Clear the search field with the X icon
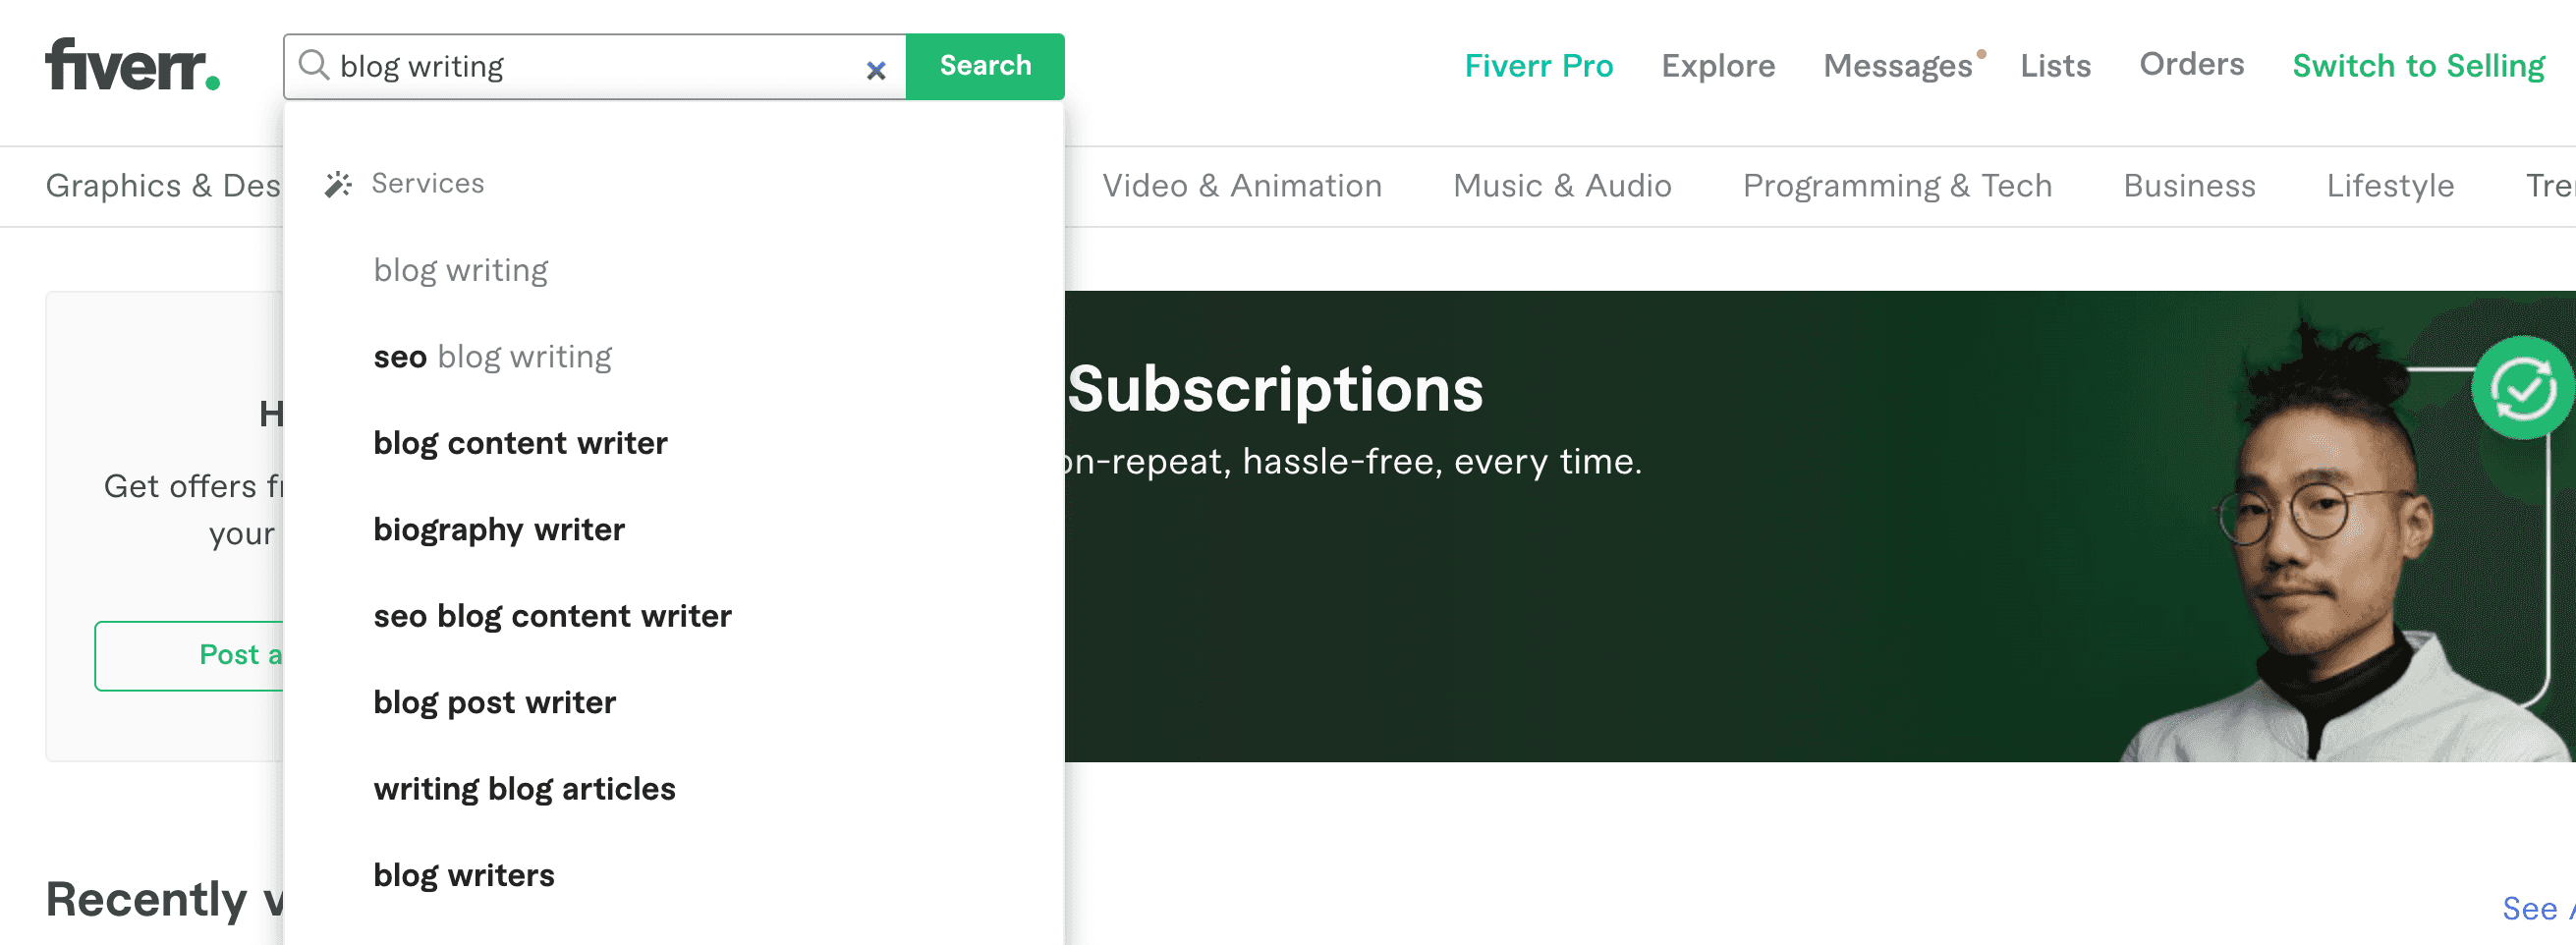 [x=876, y=70]
